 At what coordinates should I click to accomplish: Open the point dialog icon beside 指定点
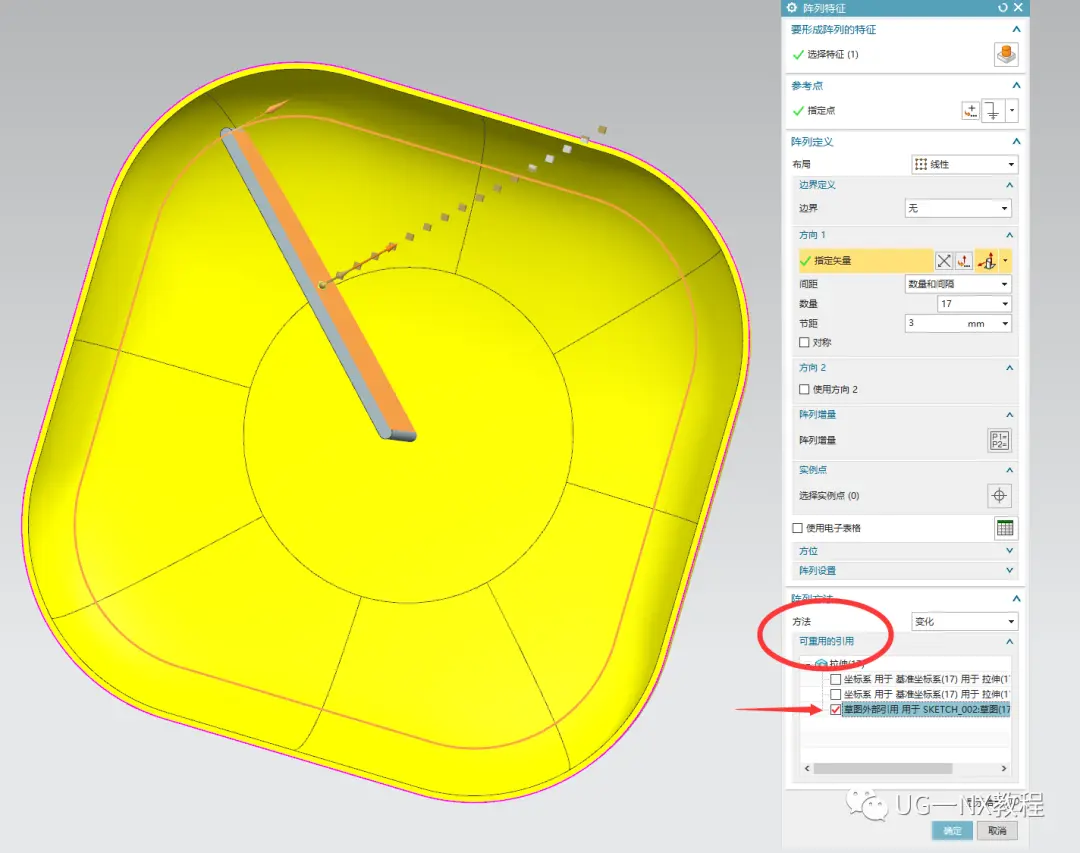click(970, 110)
